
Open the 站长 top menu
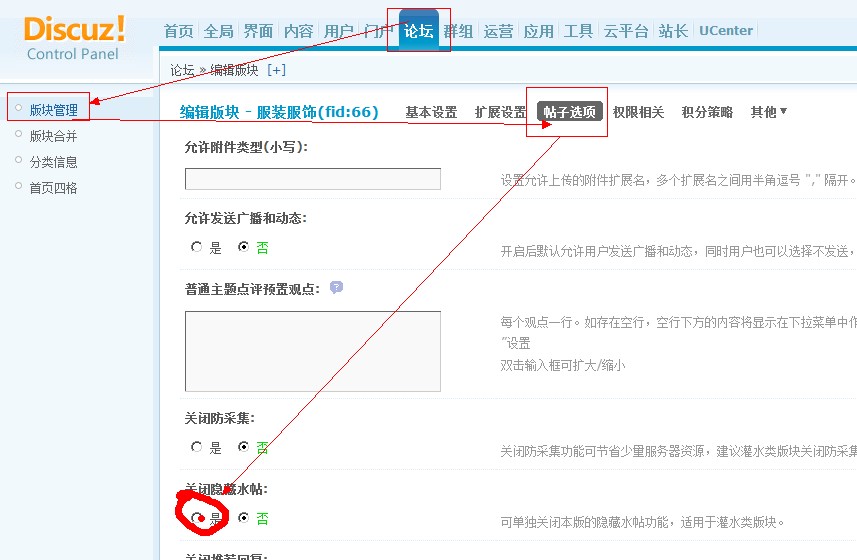pos(673,31)
